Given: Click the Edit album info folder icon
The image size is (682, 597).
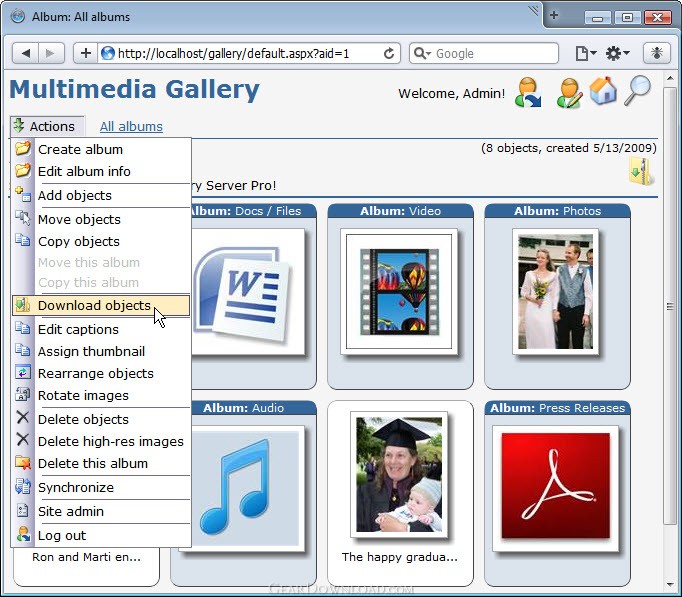Looking at the screenshot, I should 23,170.
